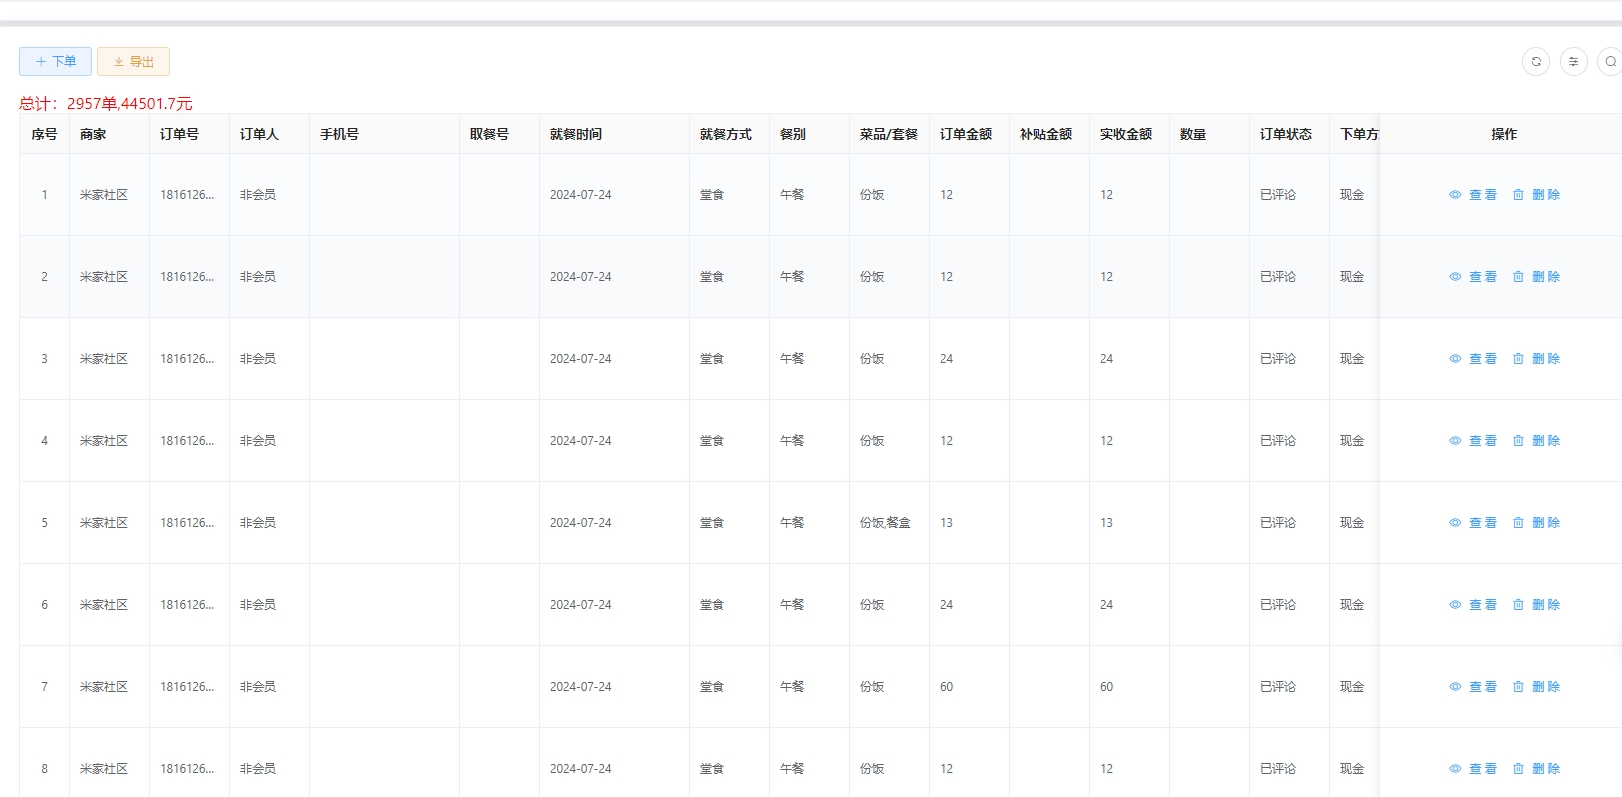The width and height of the screenshot is (1622, 797).
Task: Click order number cell in row 3
Action: pos(187,359)
